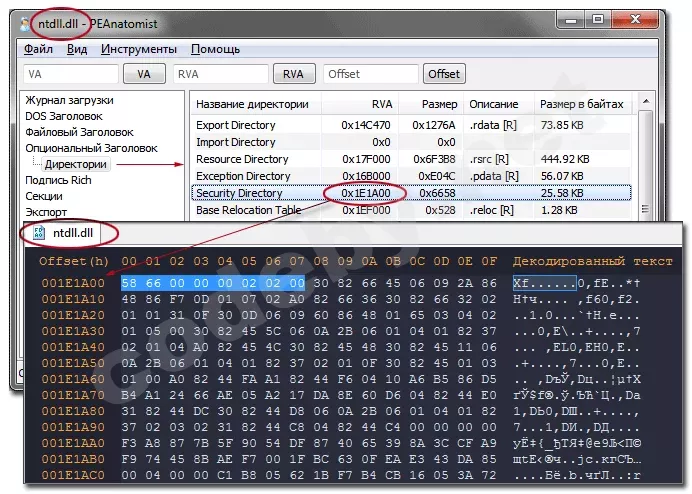Viewport: 692px width, 494px height.
Task: Open the Файл menu
Action: pyautogui.click(x=38, y=49)
